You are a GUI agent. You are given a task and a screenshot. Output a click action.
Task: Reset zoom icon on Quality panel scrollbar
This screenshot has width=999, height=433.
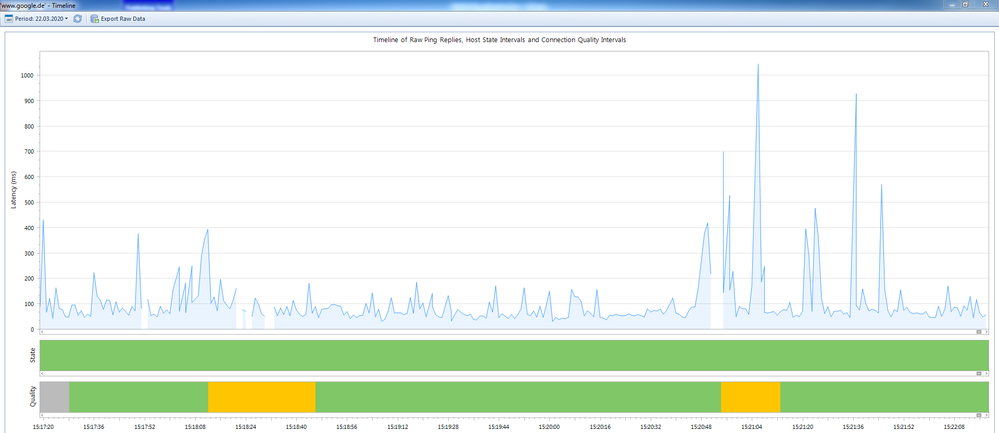980,415
